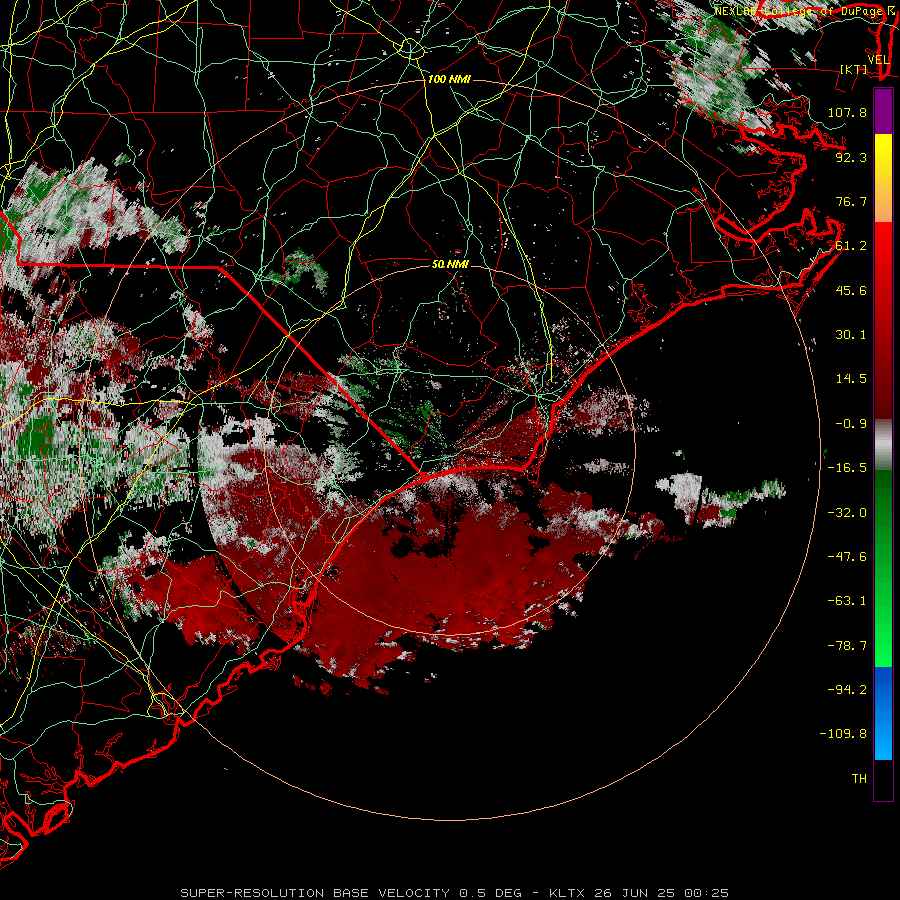Click the -32.0 velocity scale value
Viewport: 900px width, 900px height.
click(x=847, y=513)
